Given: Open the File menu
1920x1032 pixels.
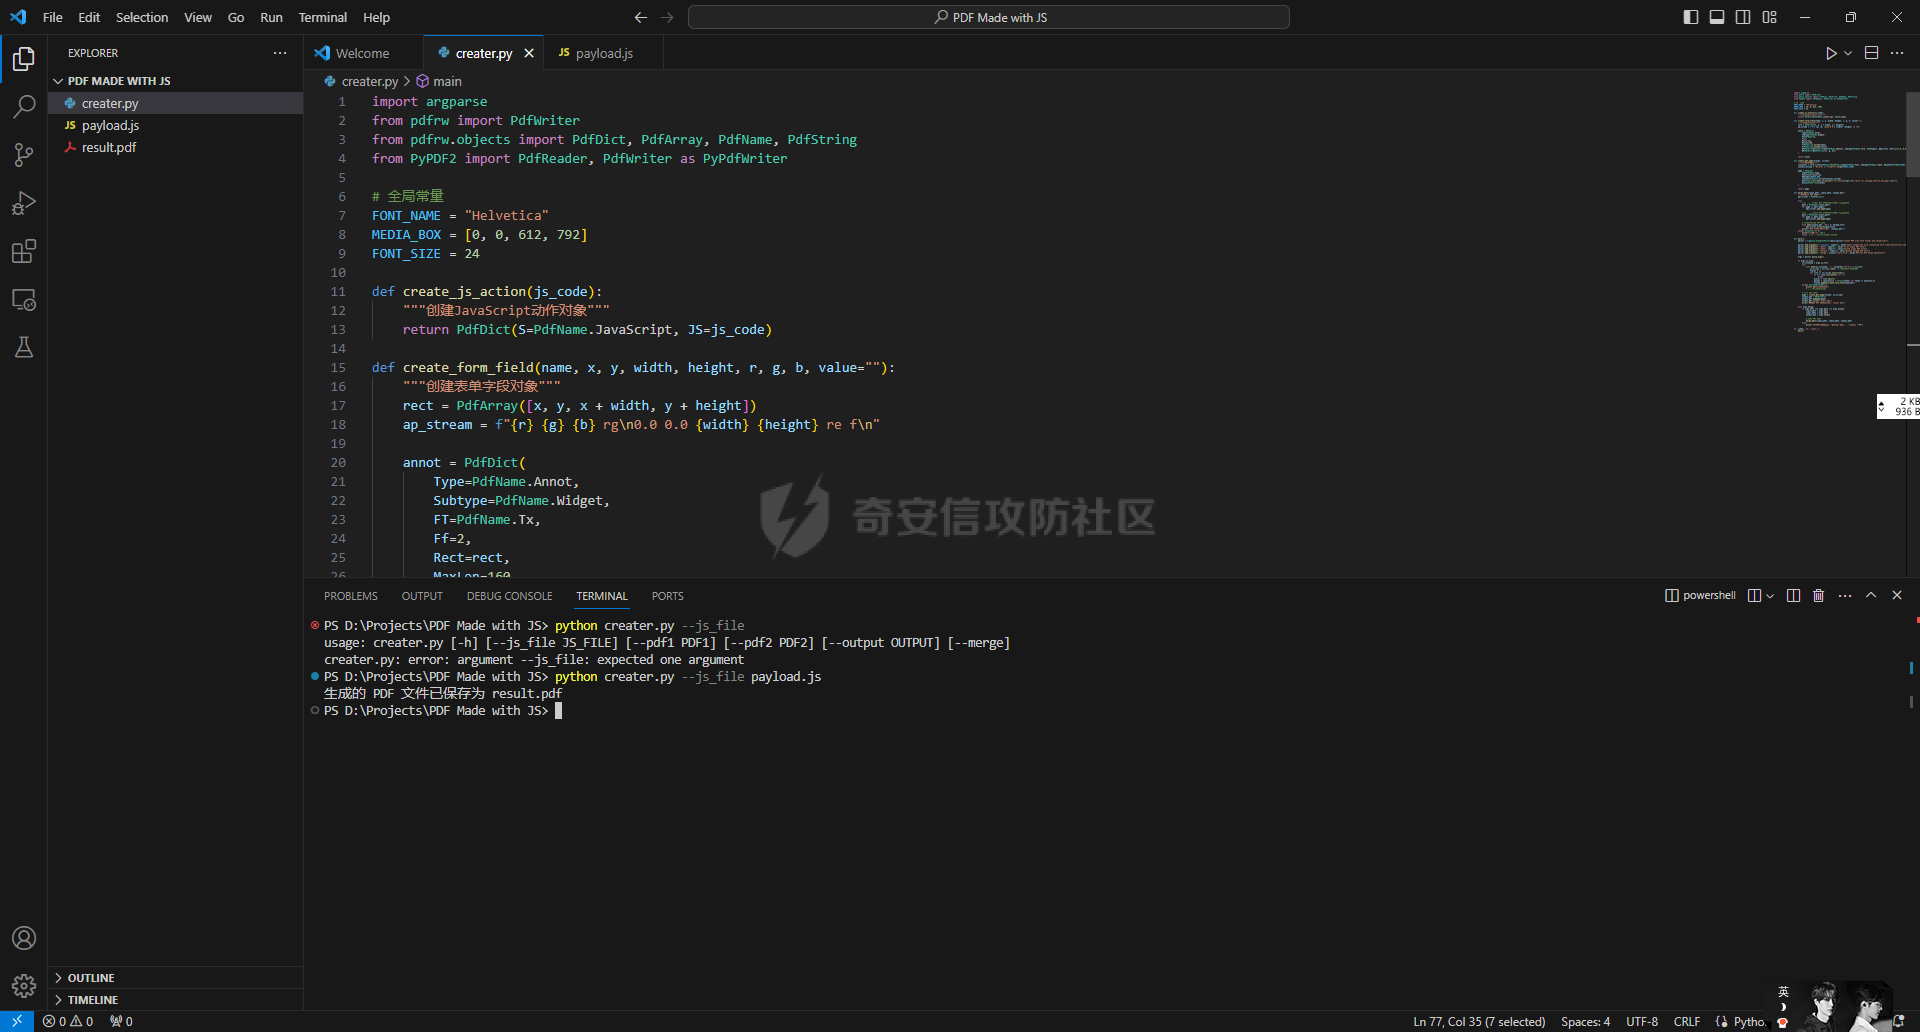Looking at the screenshot, I should click(53, 17).
